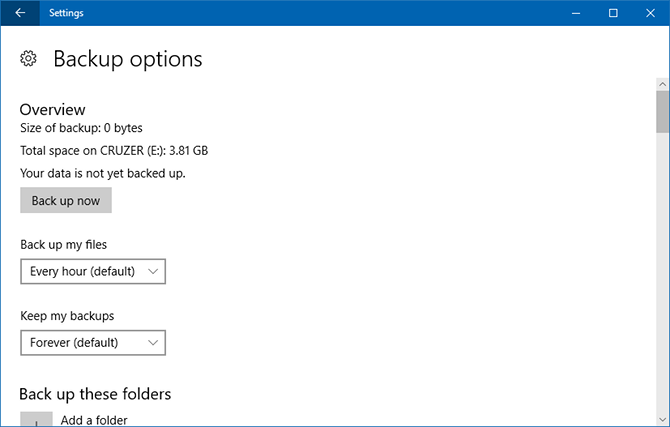Click the Overview section heading

(x=53, y=109)
